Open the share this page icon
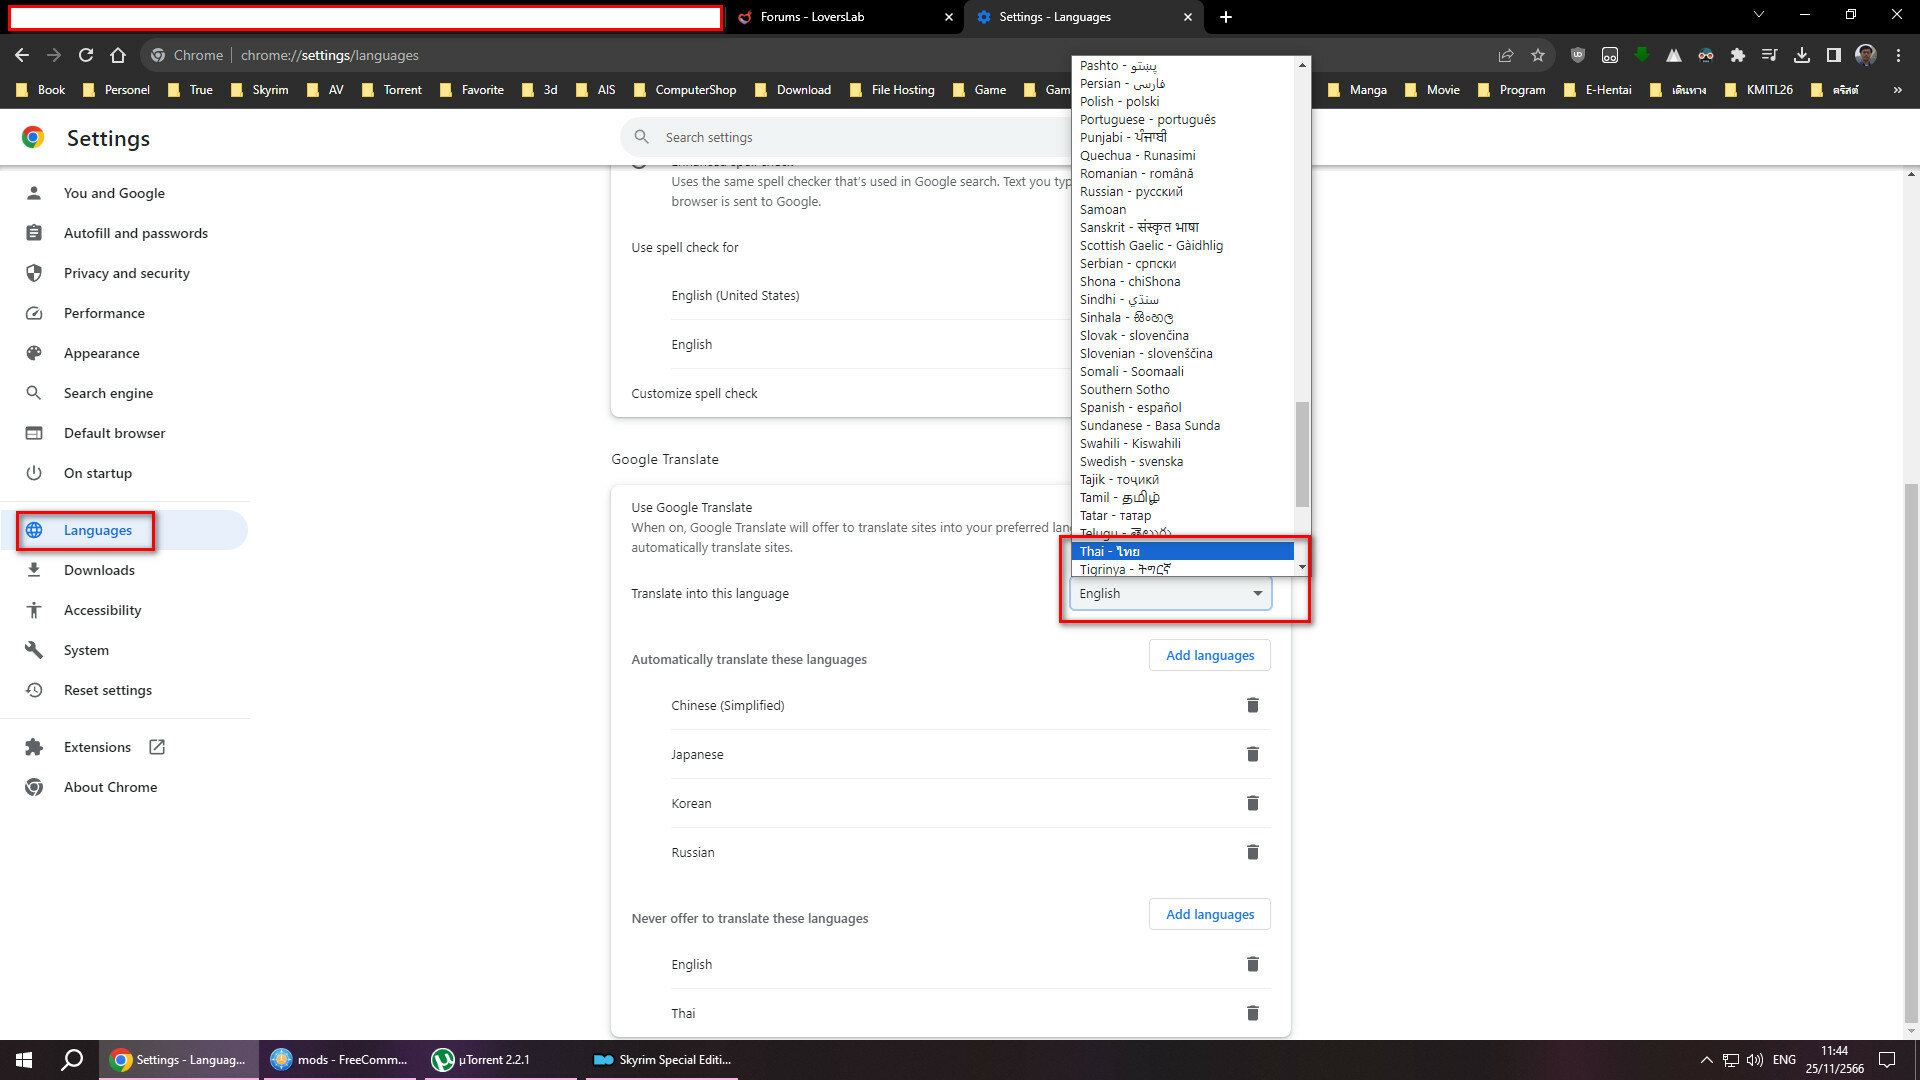The image size is (1920, 1080). pyautogui.click(x=1506, y=55)
